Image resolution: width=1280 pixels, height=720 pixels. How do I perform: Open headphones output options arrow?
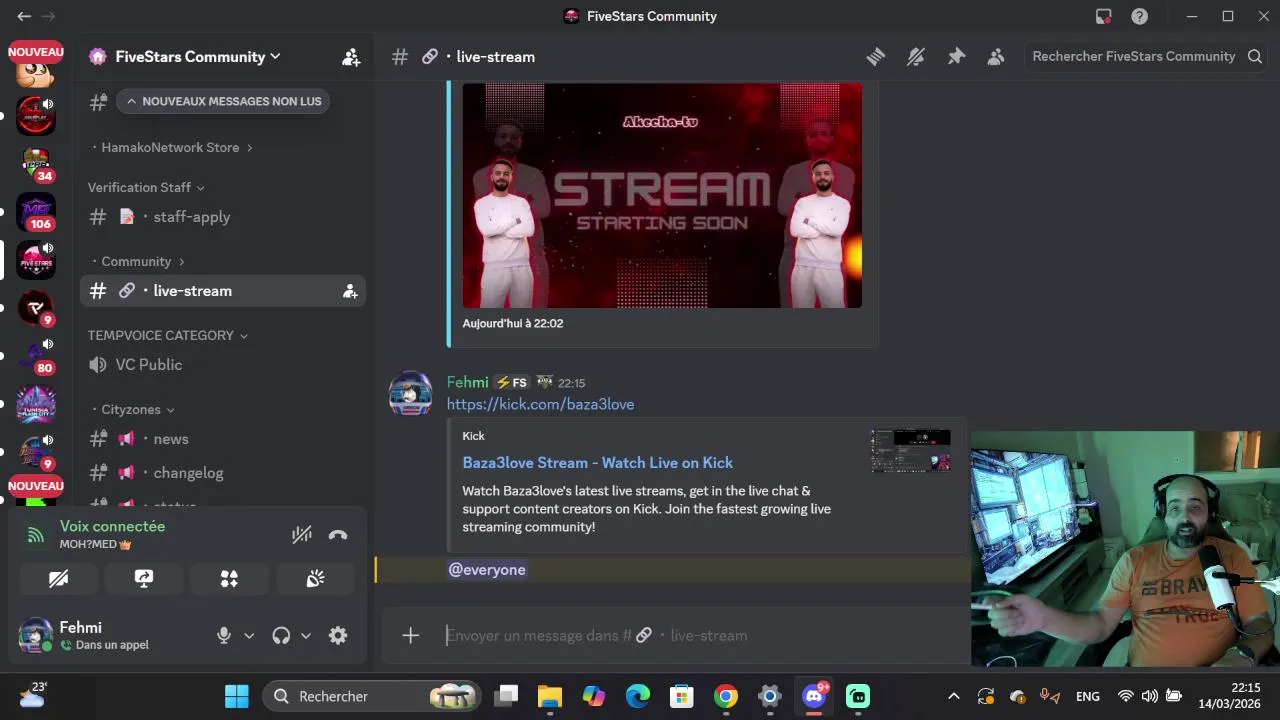[x=306, y=635]
